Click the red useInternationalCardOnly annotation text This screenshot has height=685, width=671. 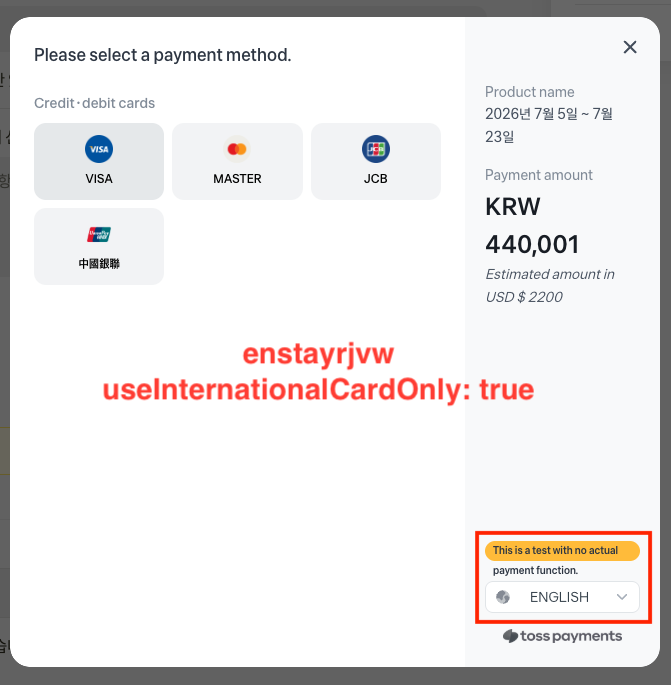[318, 390]
